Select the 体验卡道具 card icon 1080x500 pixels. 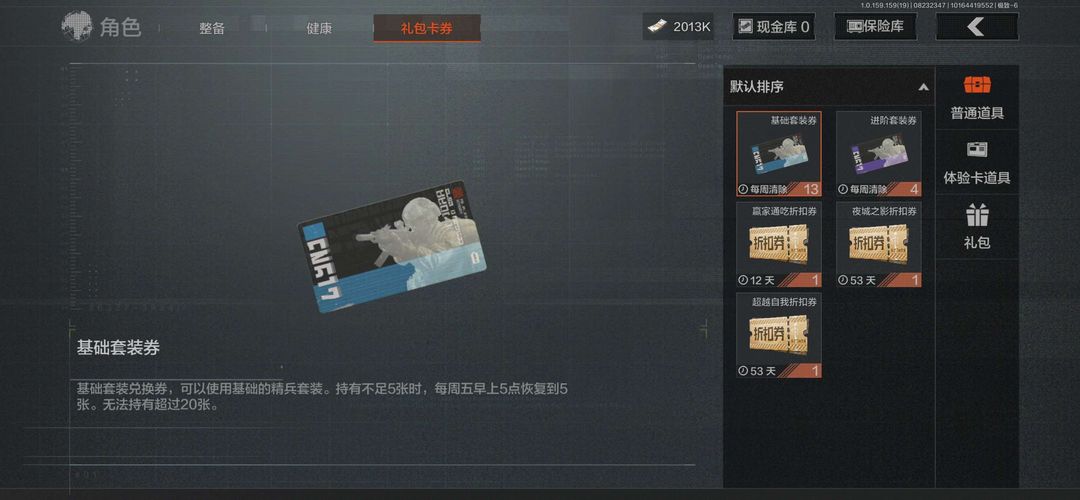click(977, 149)
